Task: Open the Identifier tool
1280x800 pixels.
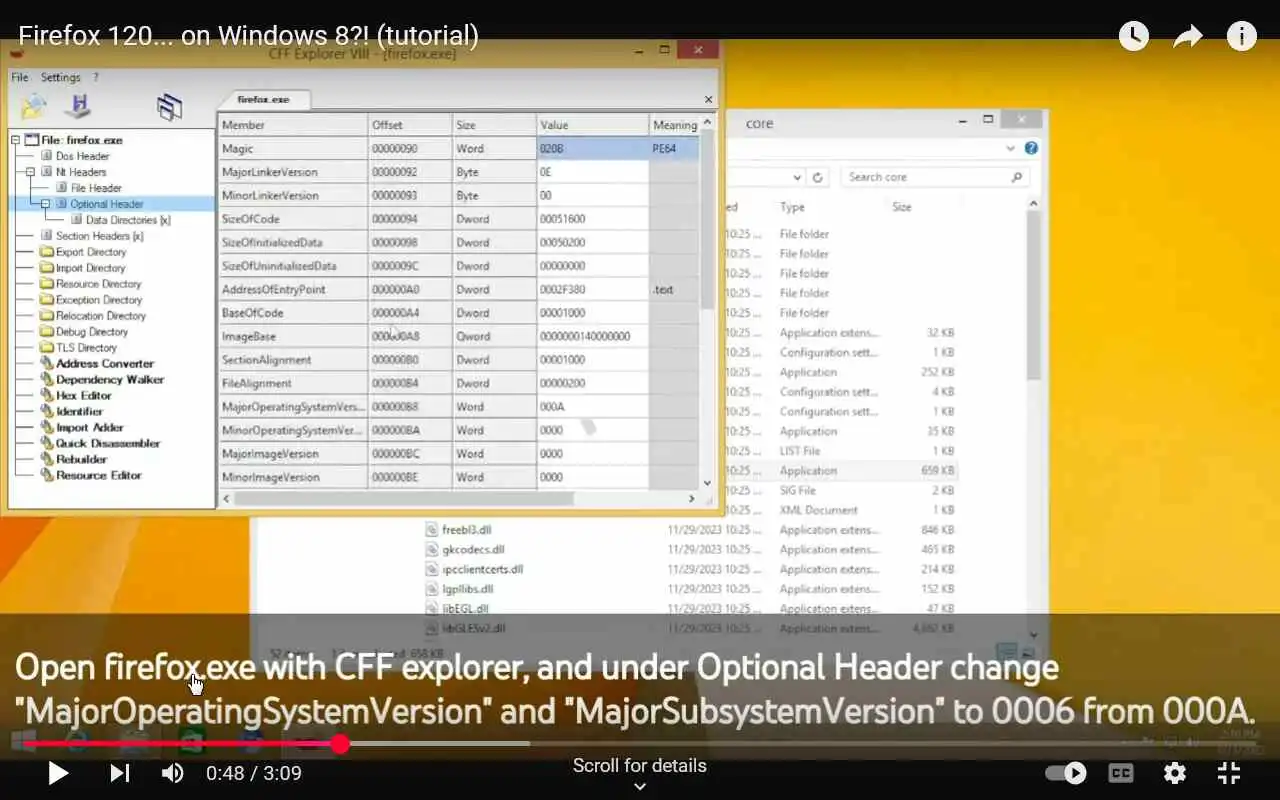Action: 79,411
